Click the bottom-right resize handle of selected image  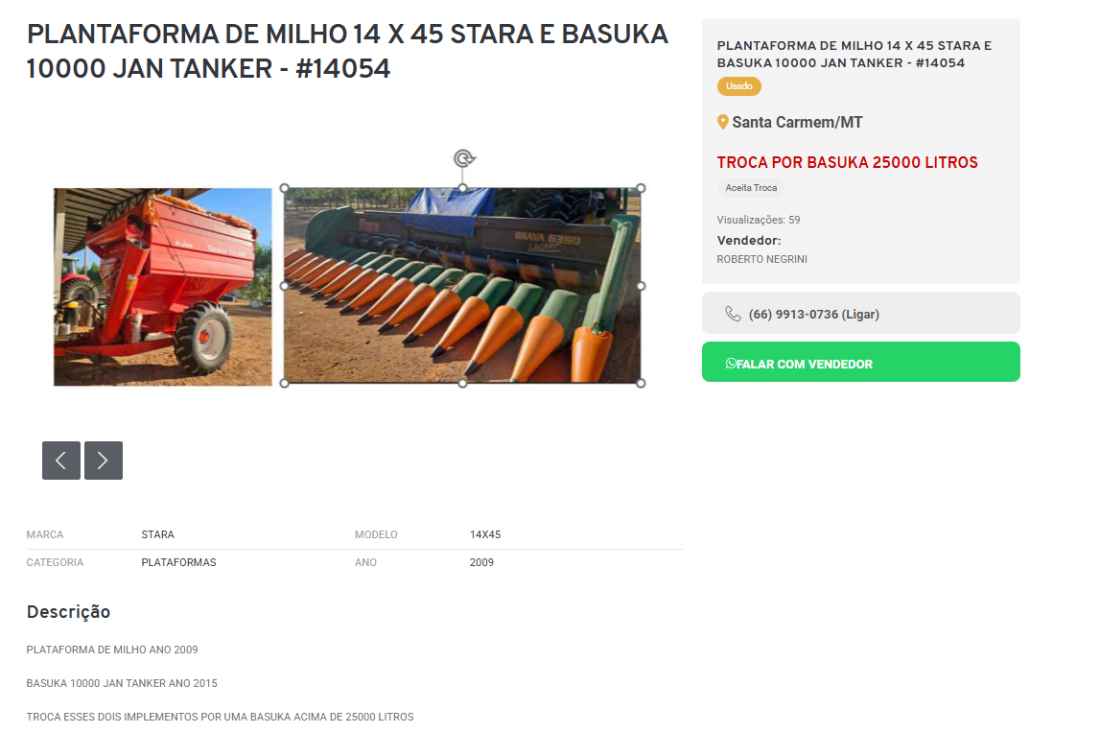[x=640, y=383]
